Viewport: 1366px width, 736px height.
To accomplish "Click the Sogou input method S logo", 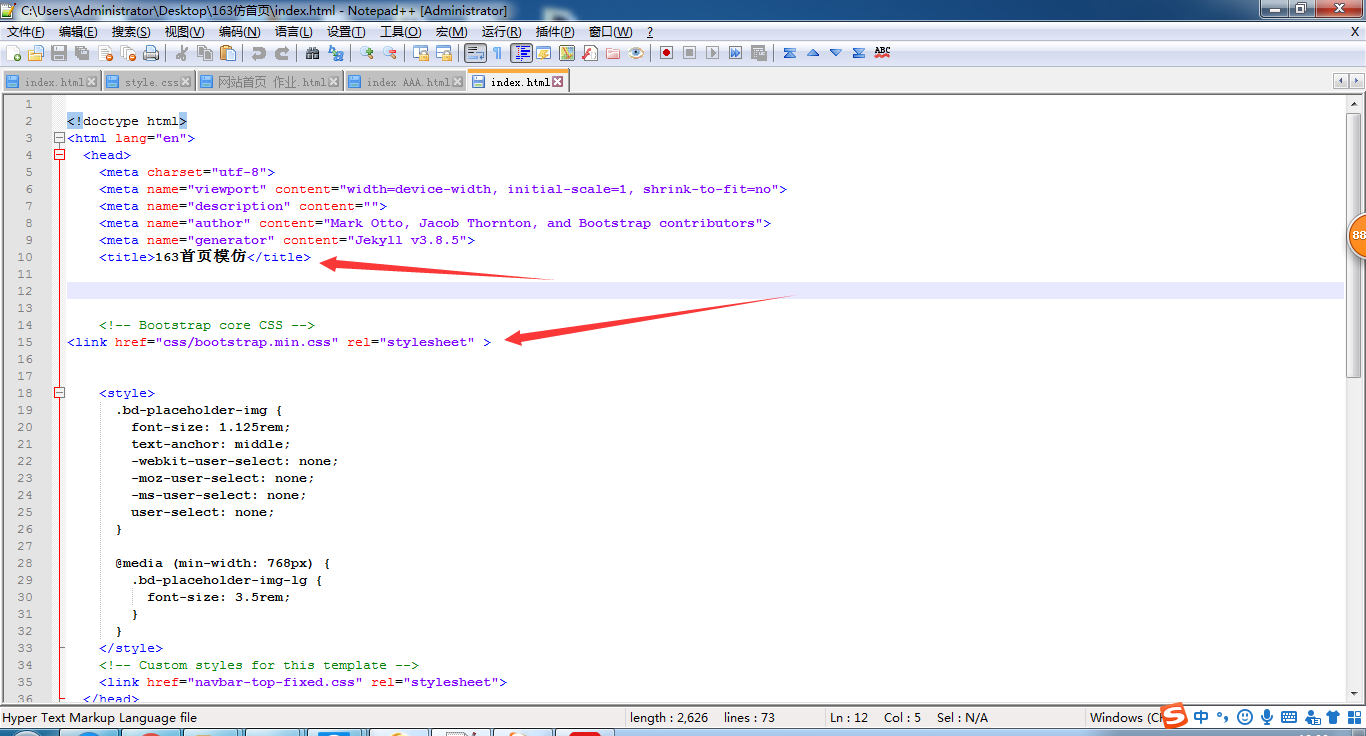I will point(1174,716).
